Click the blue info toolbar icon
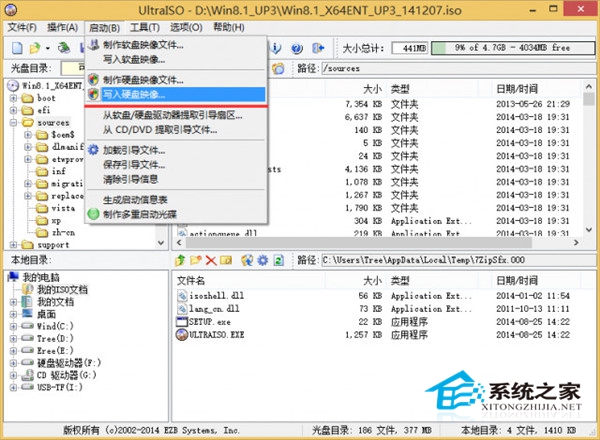Viewport: 600px width, 440px height. (276, 48)
